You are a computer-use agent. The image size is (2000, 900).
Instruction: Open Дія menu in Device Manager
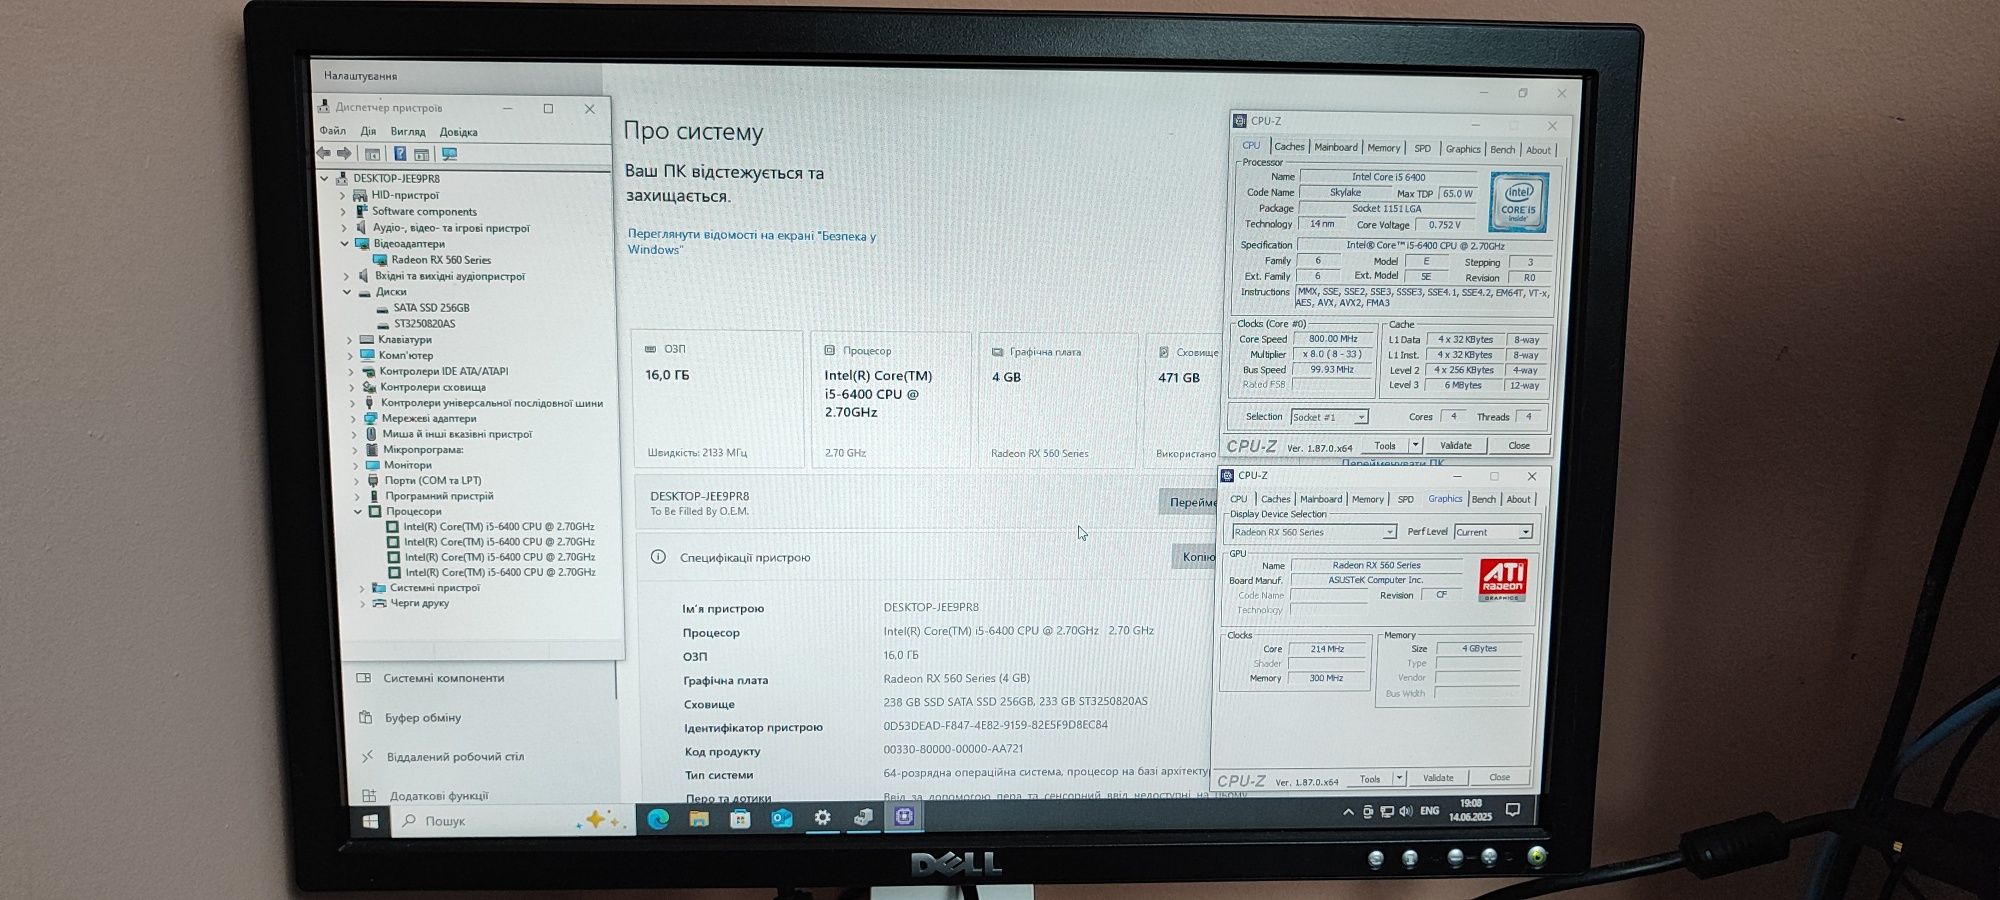[x=368, y=131]
